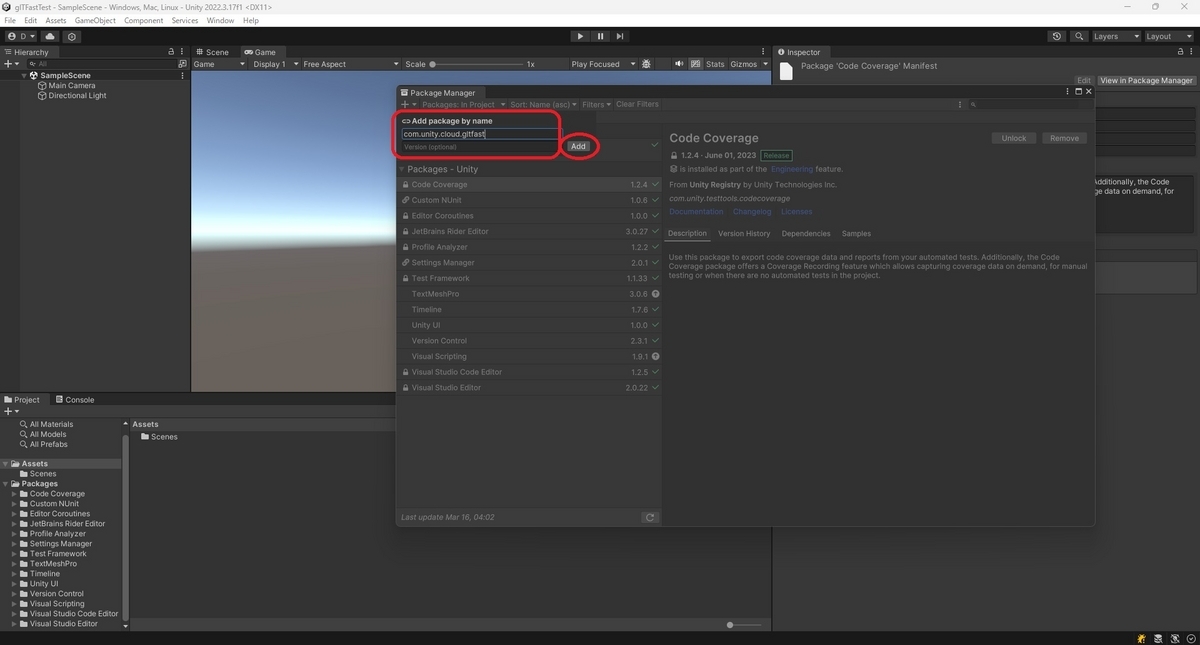Screen dimensions: 1200x645
Task: Click the Package Manager search field
Action: 1030,104
